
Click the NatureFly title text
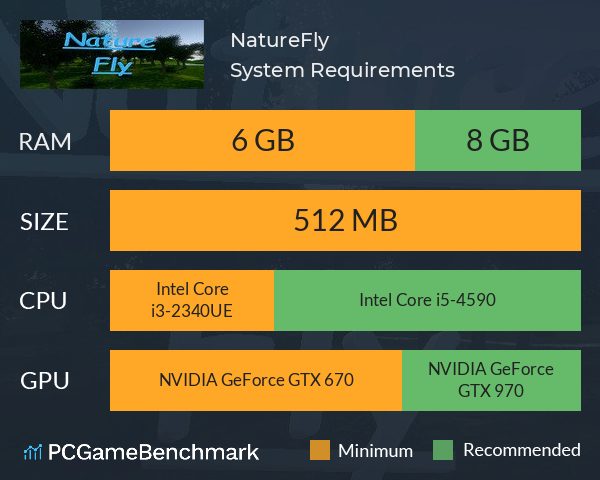coord(280,41)
